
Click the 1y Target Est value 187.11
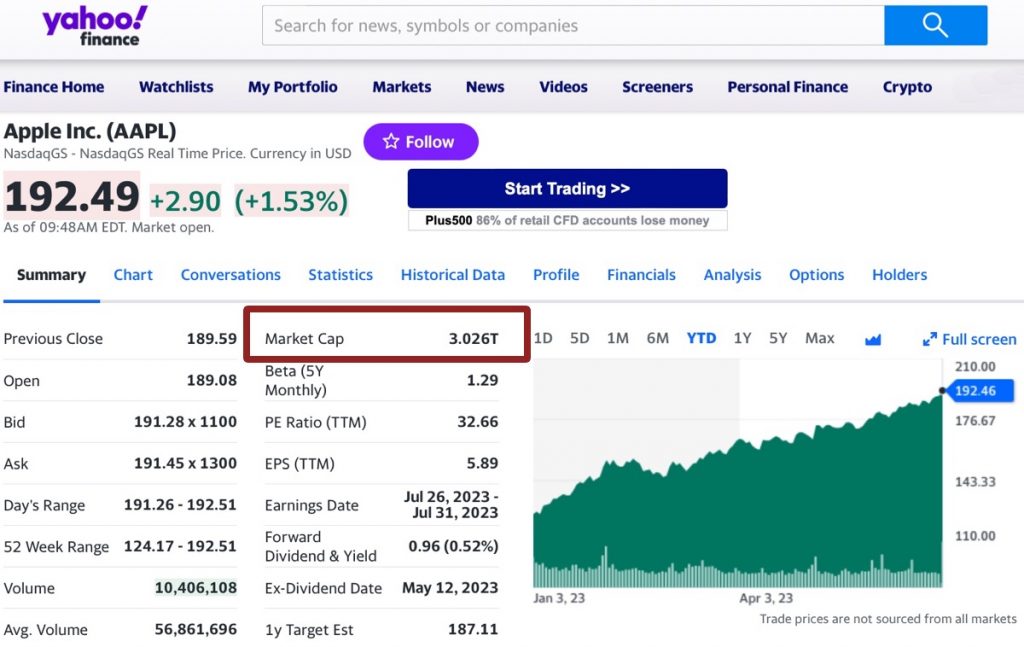(x=473, y=629)
